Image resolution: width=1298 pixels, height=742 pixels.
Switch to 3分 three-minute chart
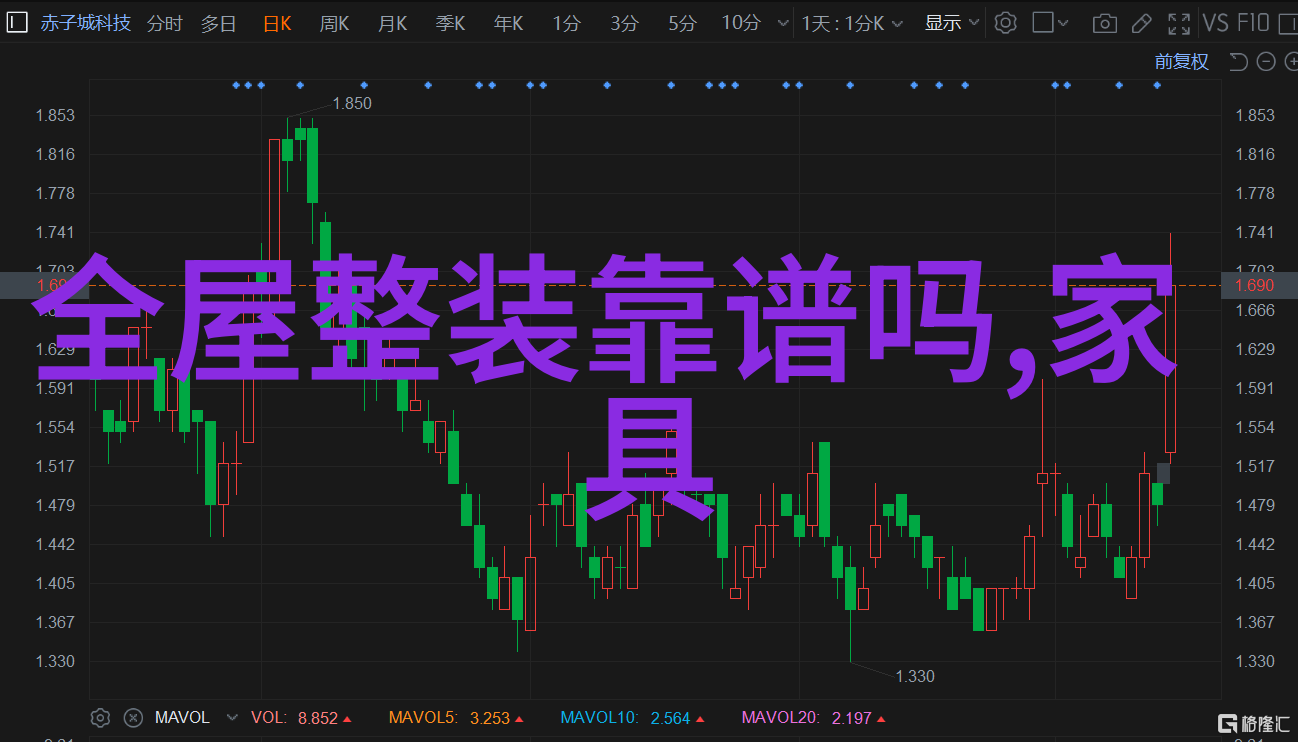(624, 22)
